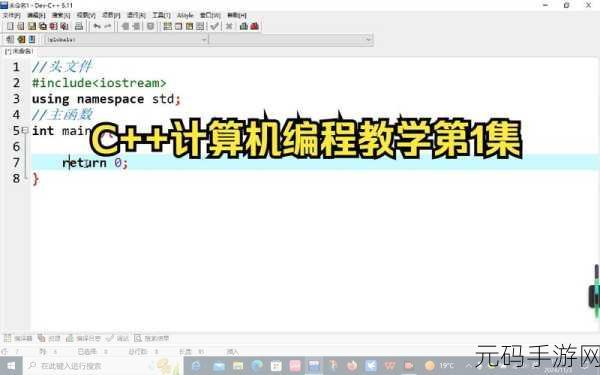The image size is (600, 375).
Task: Click the Dev-C++ taskbar icon
Action: click(x=314, y=366)
